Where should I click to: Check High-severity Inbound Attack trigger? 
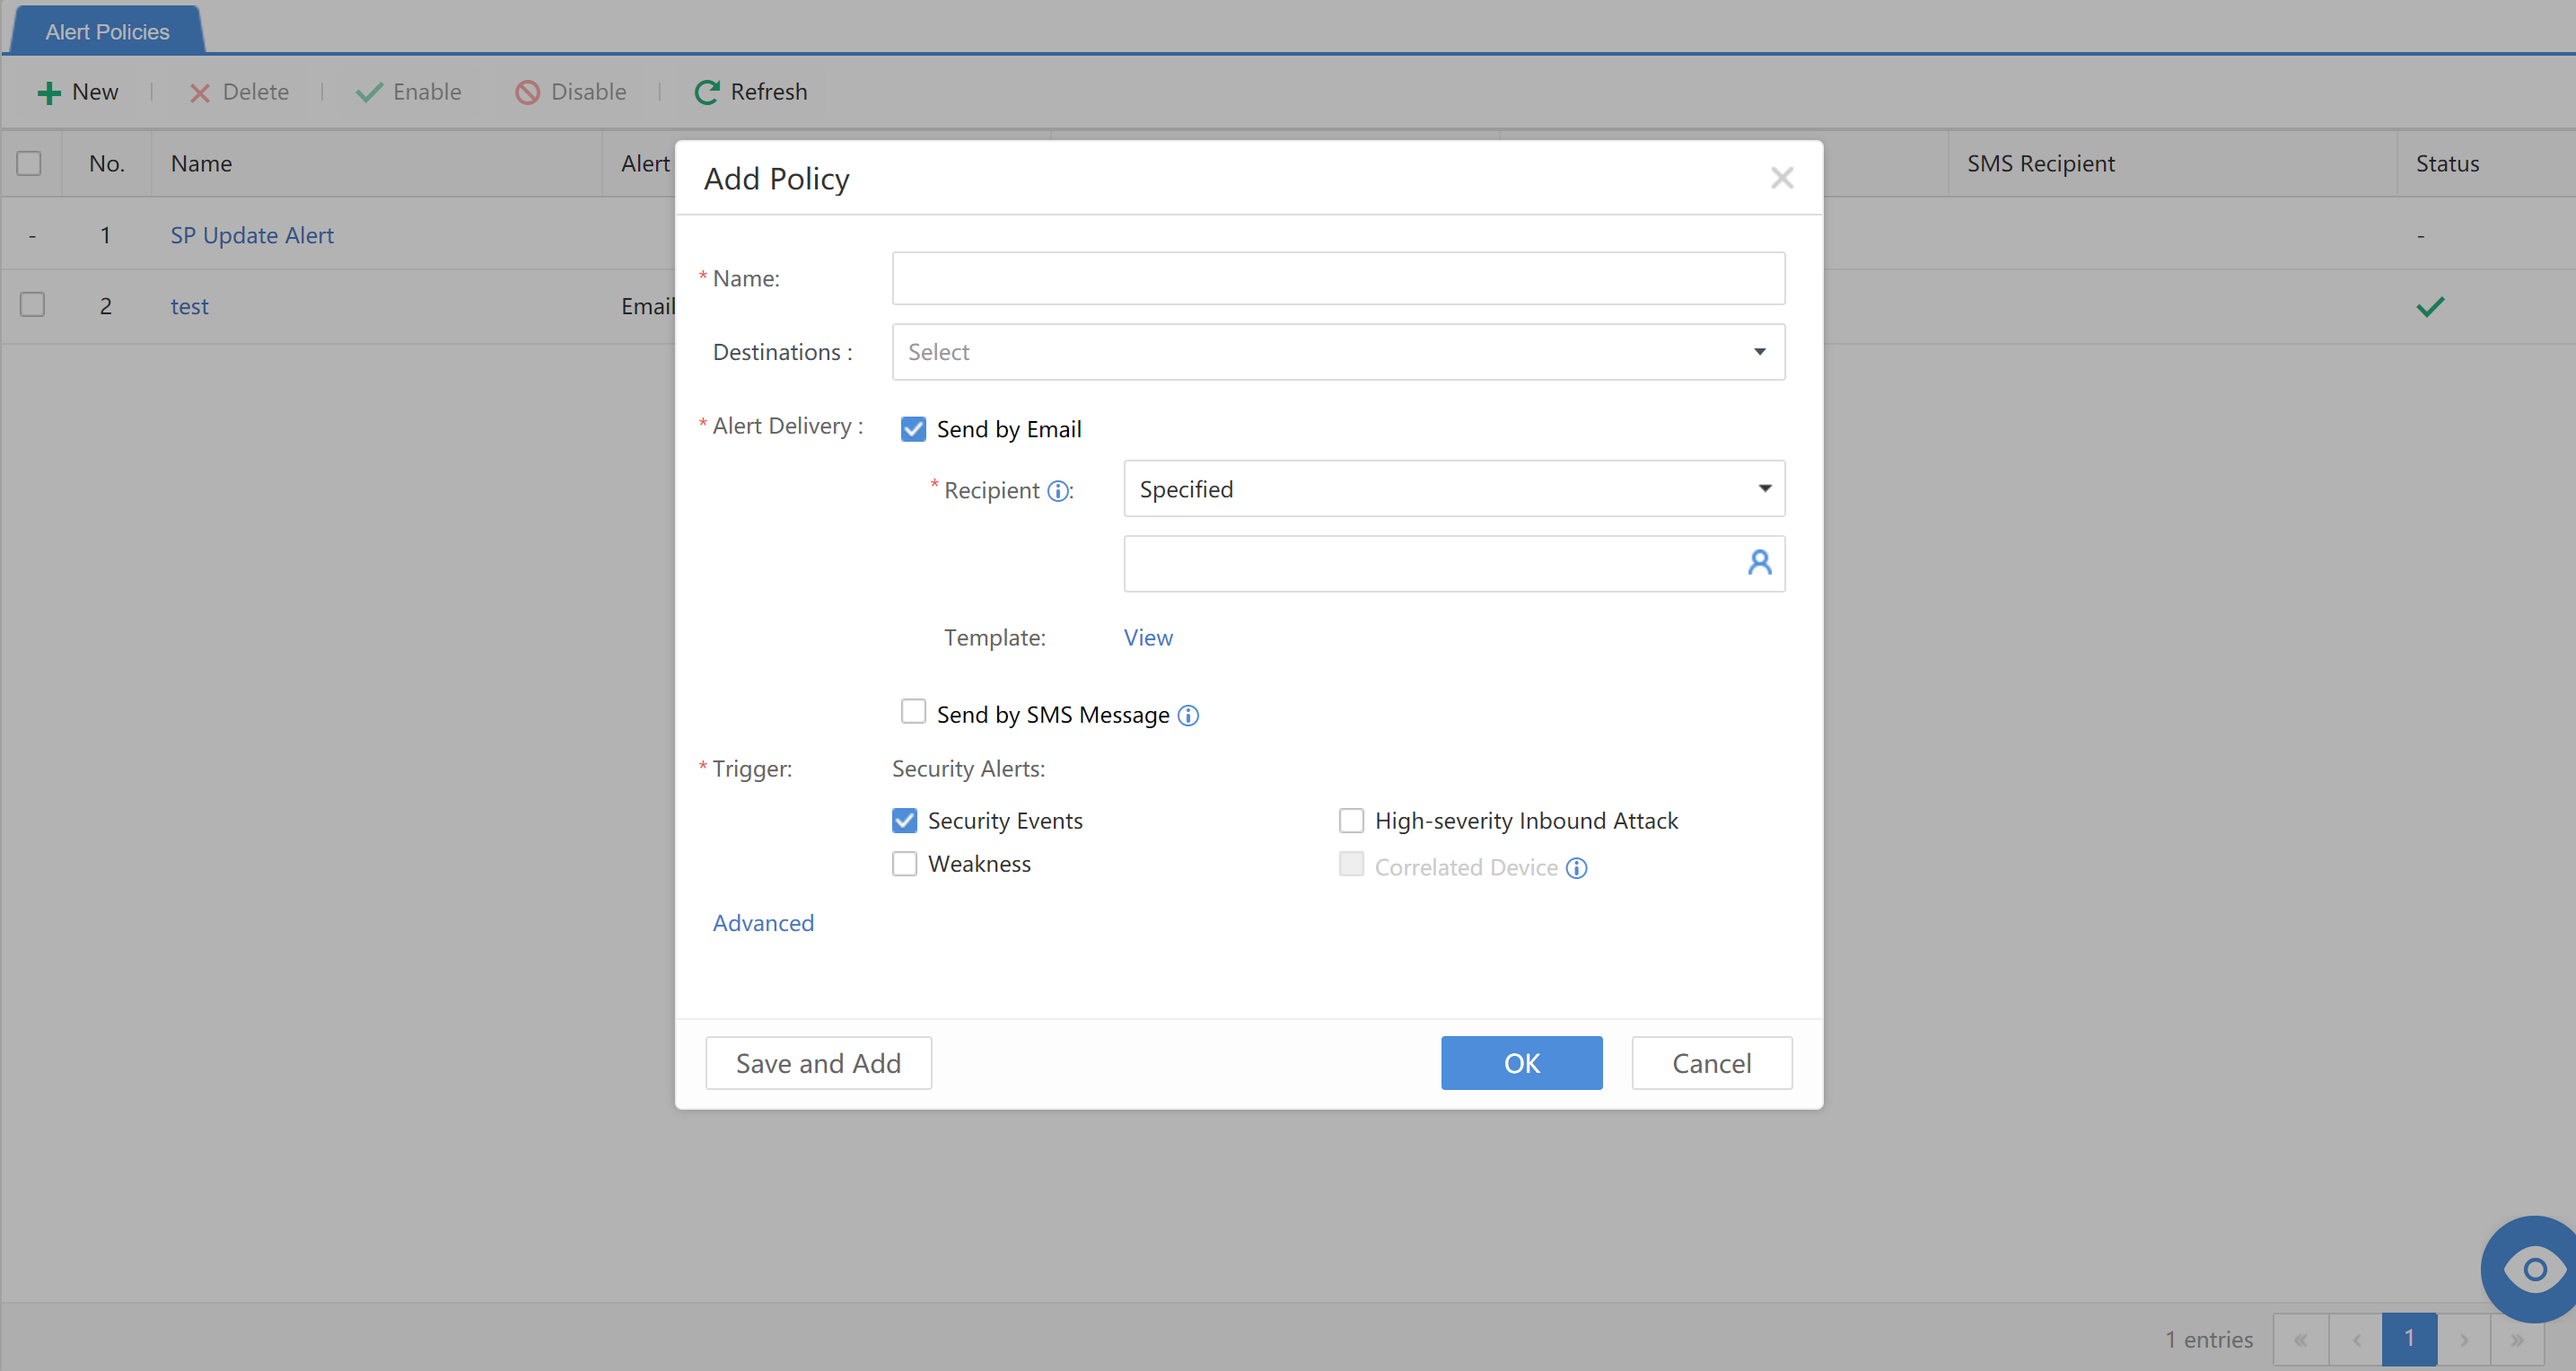tap(1351, 821)
